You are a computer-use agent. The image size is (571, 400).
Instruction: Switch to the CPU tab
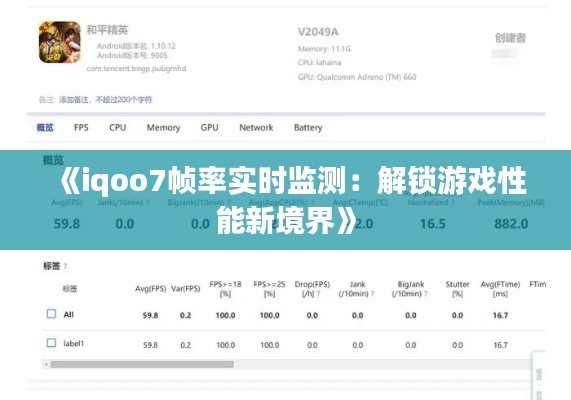coord(117,128)
